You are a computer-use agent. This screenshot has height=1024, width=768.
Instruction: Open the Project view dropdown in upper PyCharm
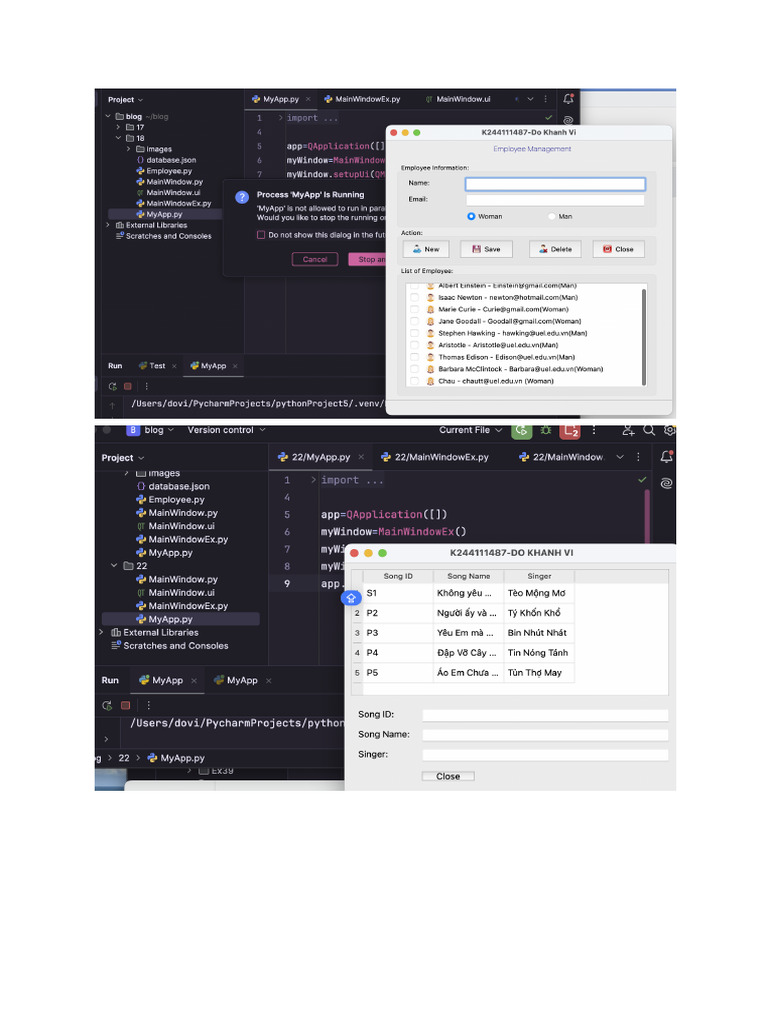click(125, 100)
